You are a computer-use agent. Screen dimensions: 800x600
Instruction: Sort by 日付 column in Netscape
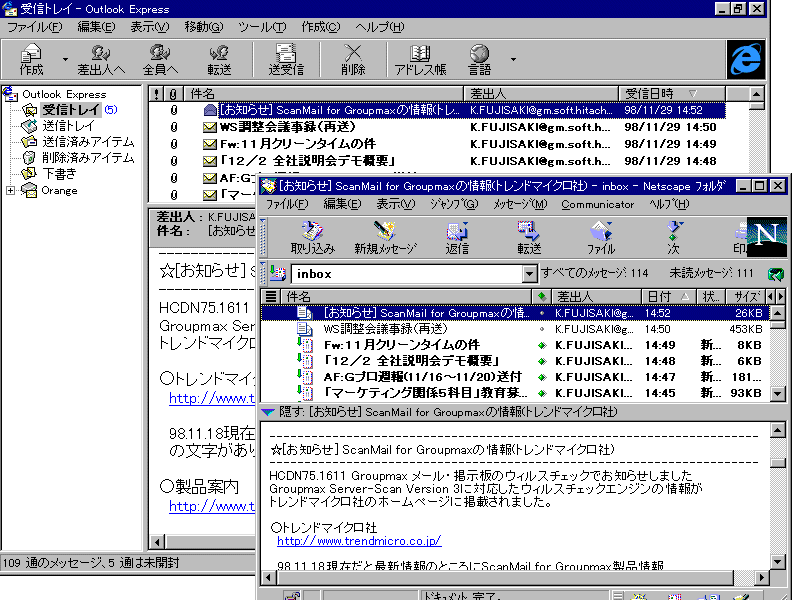pos(667,296)
